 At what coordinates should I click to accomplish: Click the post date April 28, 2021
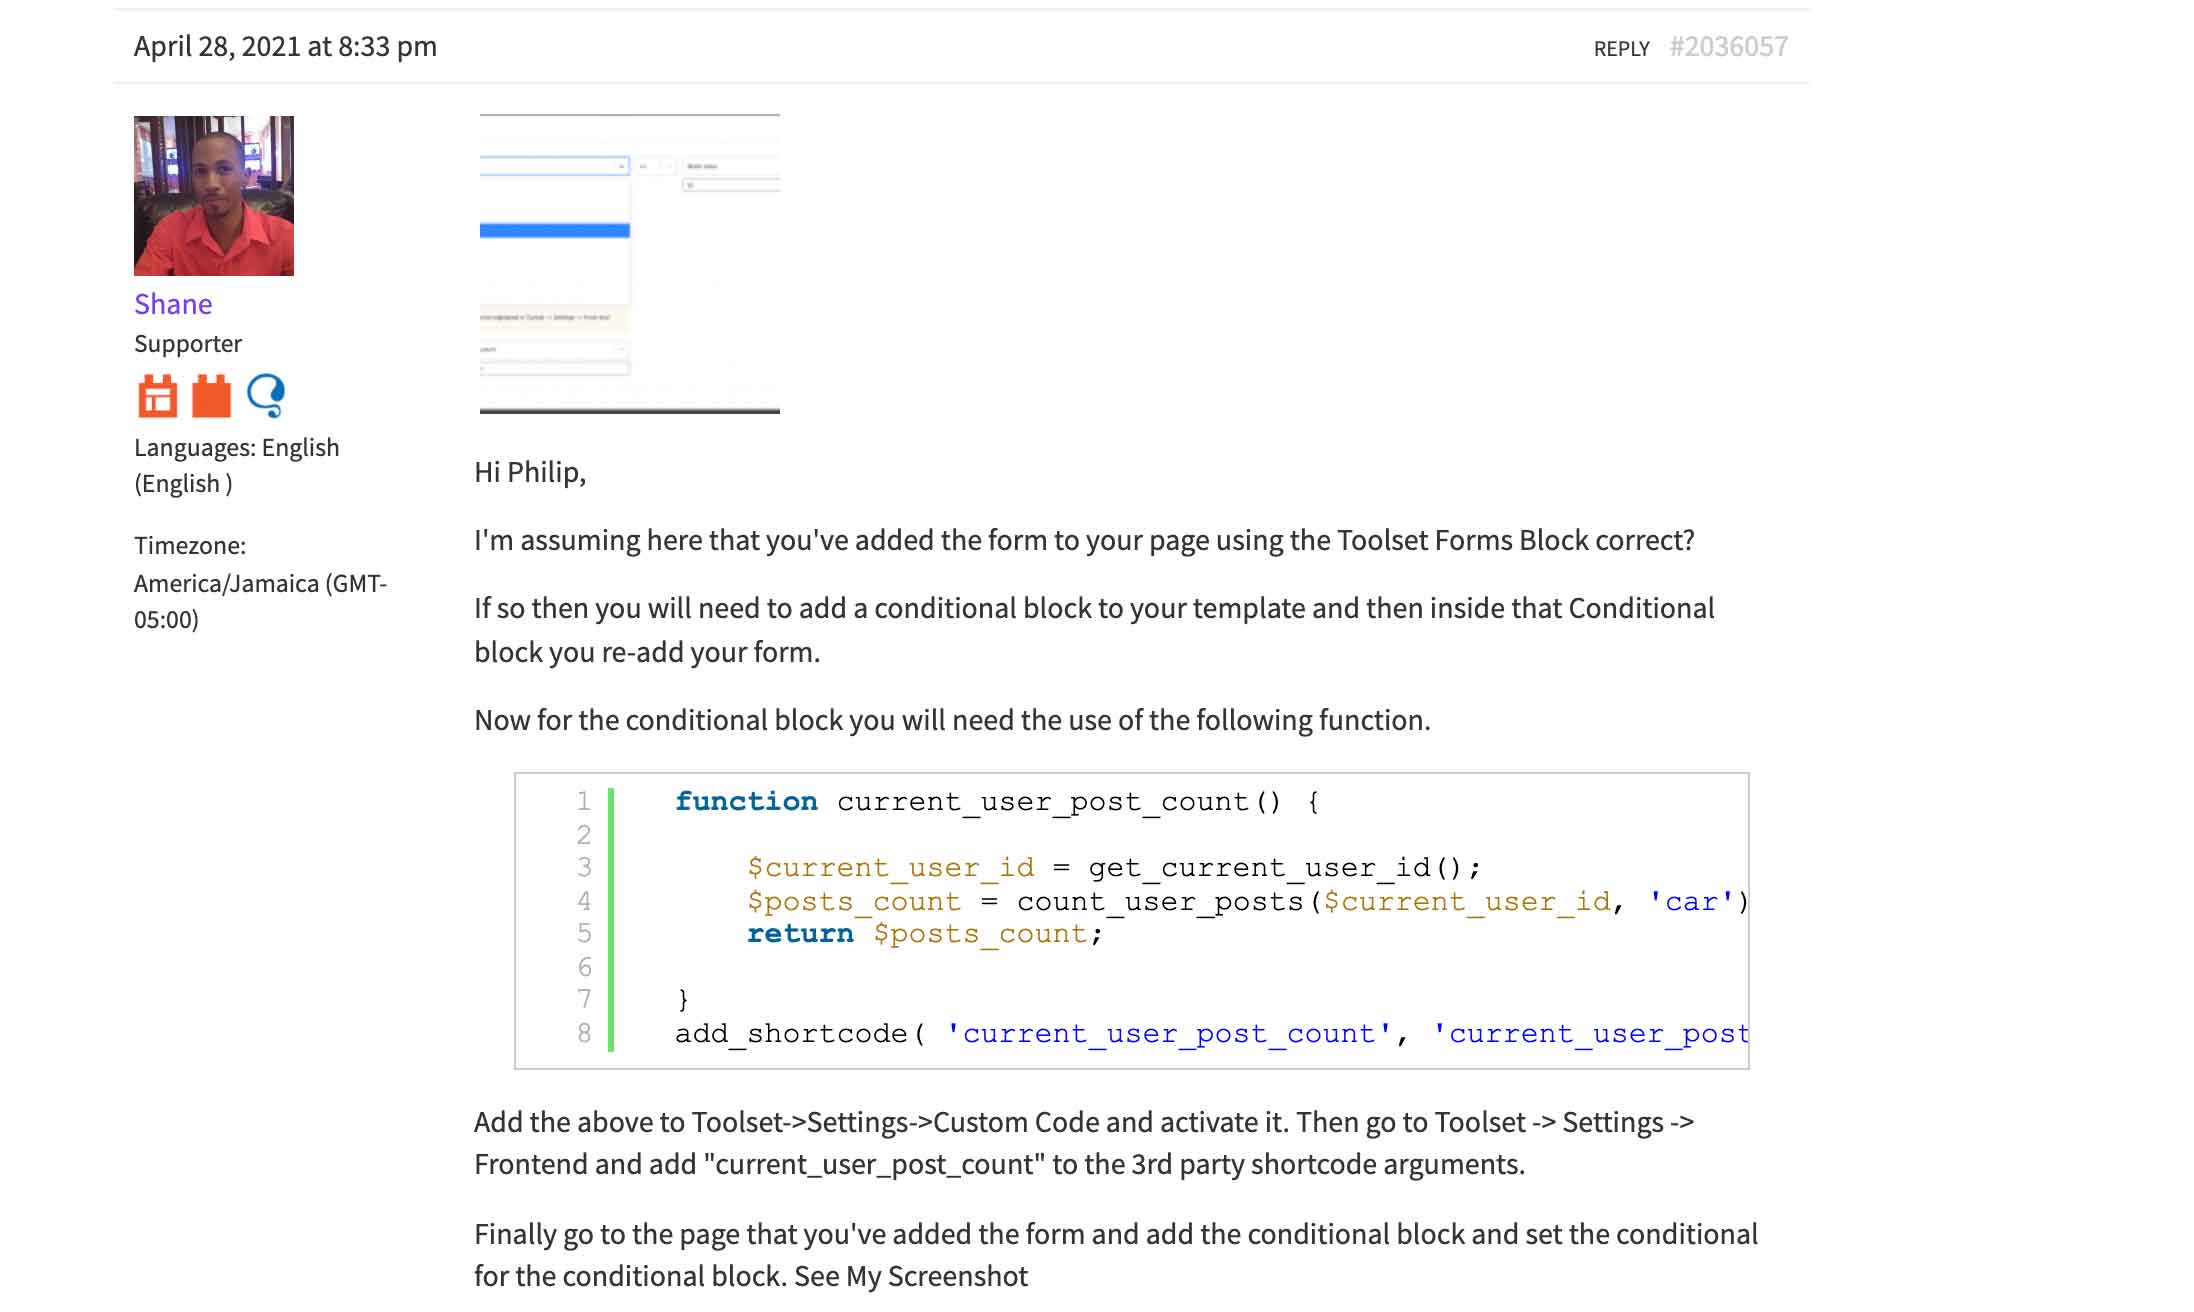click(286, 47)
